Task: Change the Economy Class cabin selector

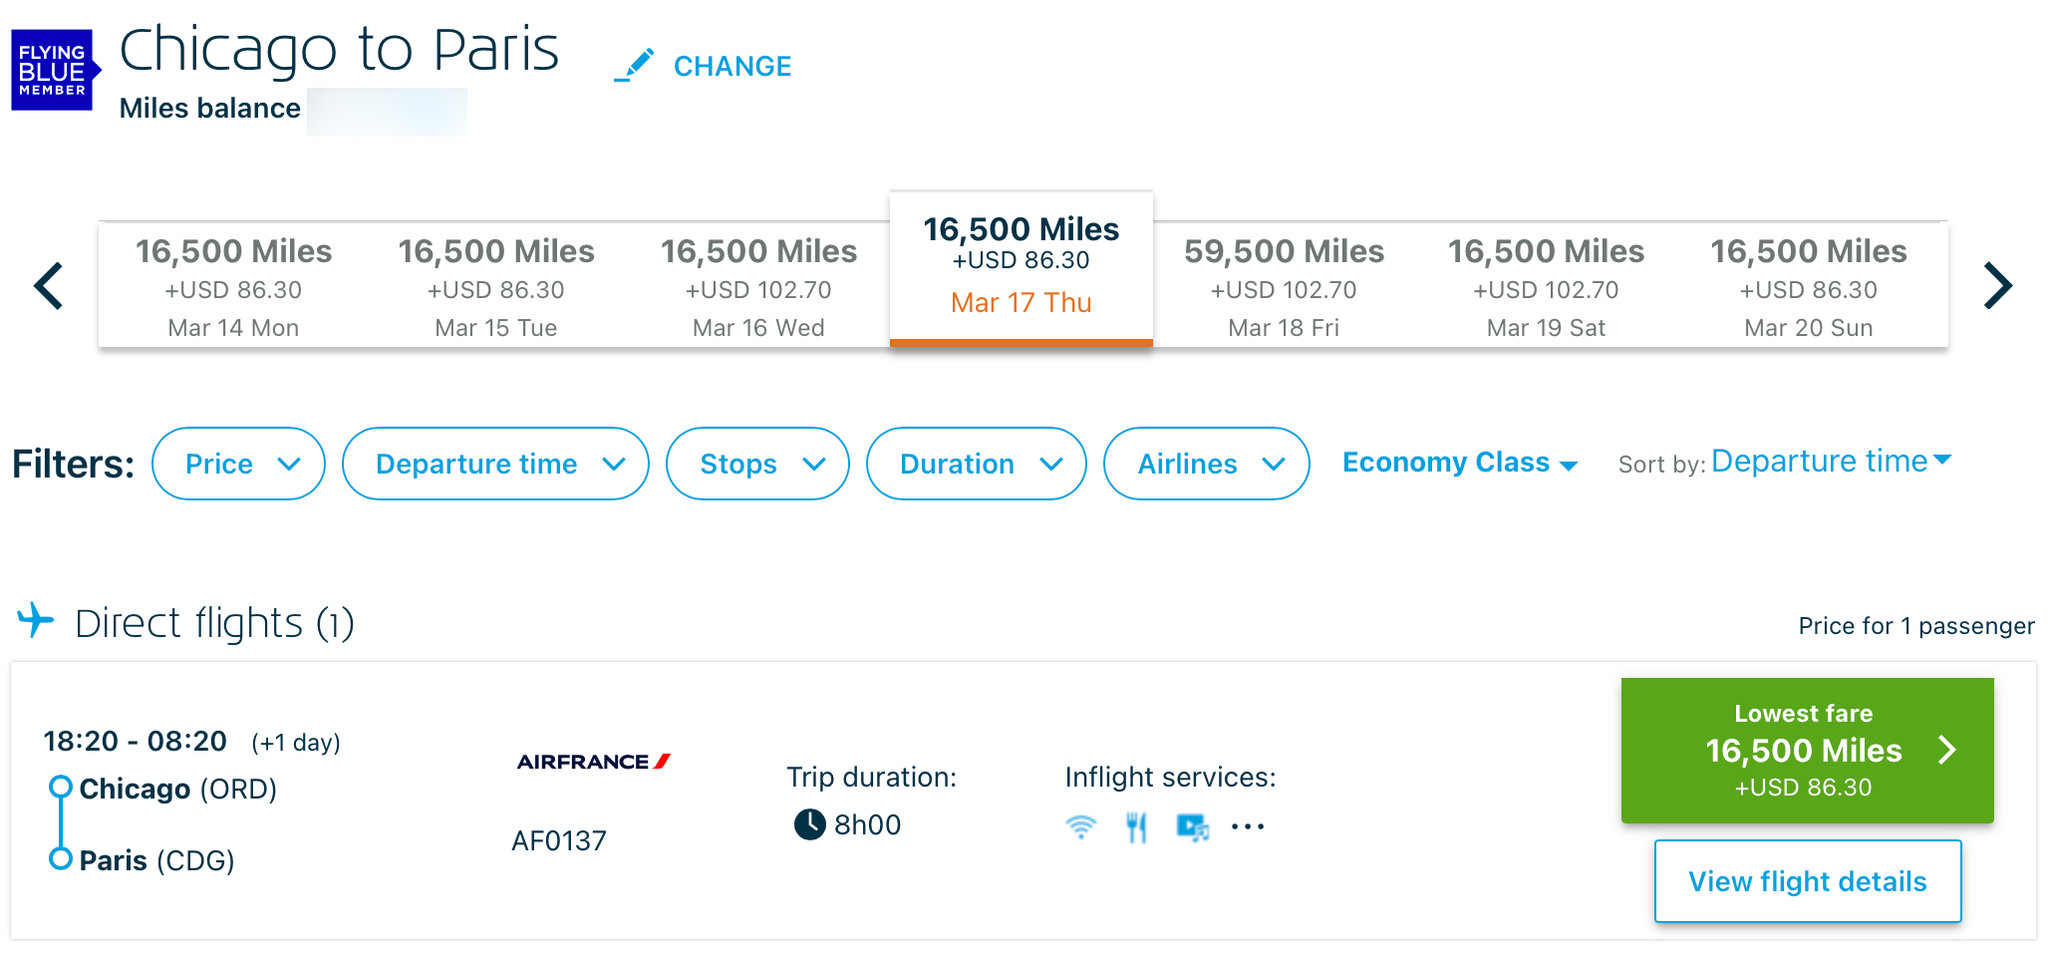Action: [1459, 462]
